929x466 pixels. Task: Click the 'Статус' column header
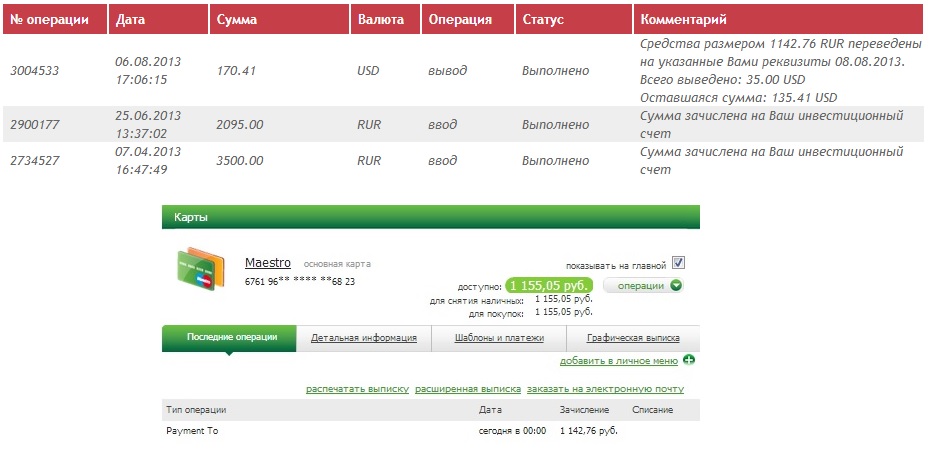pos(543,19)
